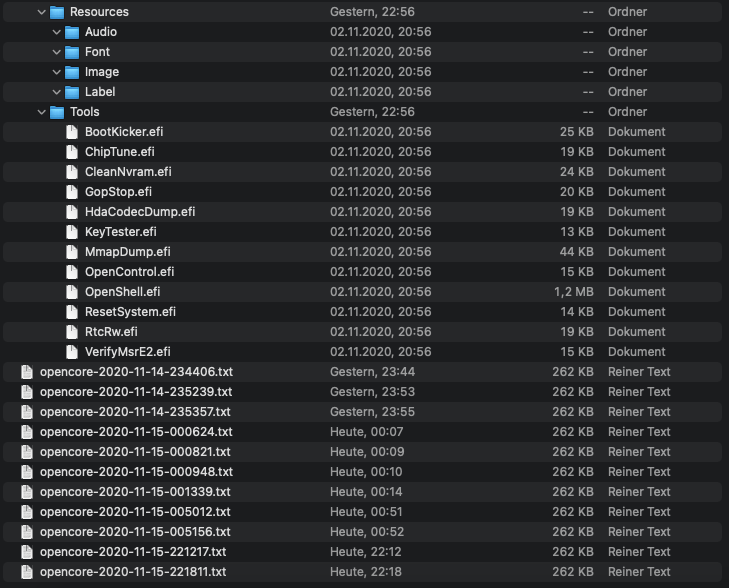Click the ResetSystem.efi file name
The image size is (729, 588).
click(x=130, y=312)
